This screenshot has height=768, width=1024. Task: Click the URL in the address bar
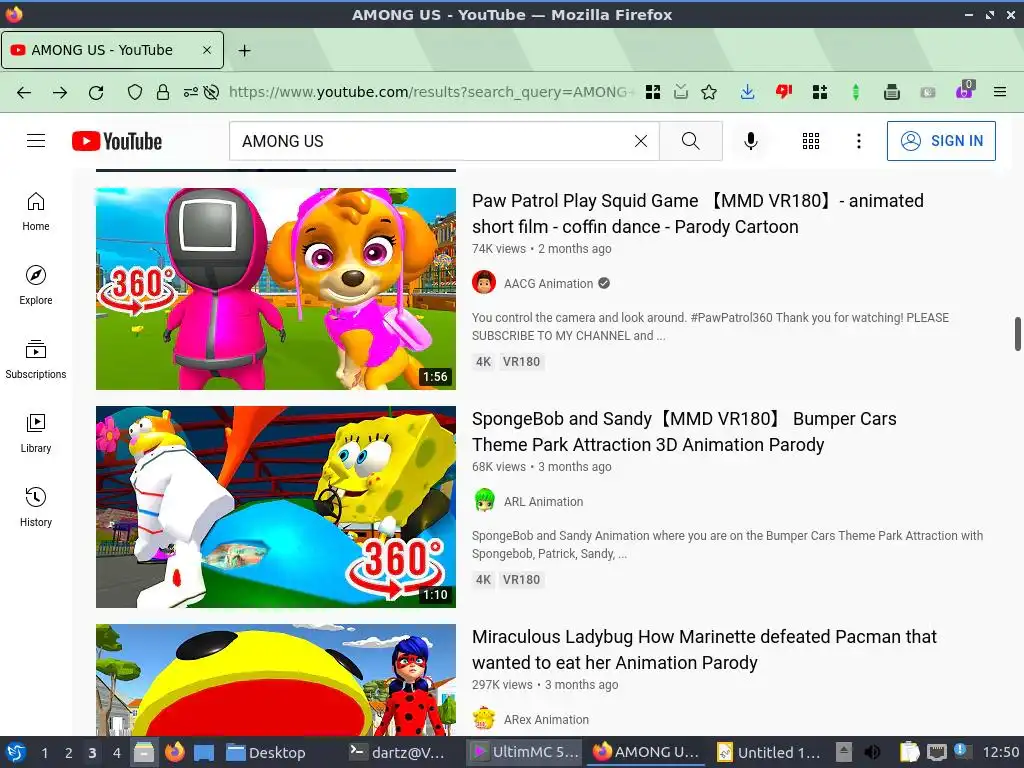click(431, 92)
